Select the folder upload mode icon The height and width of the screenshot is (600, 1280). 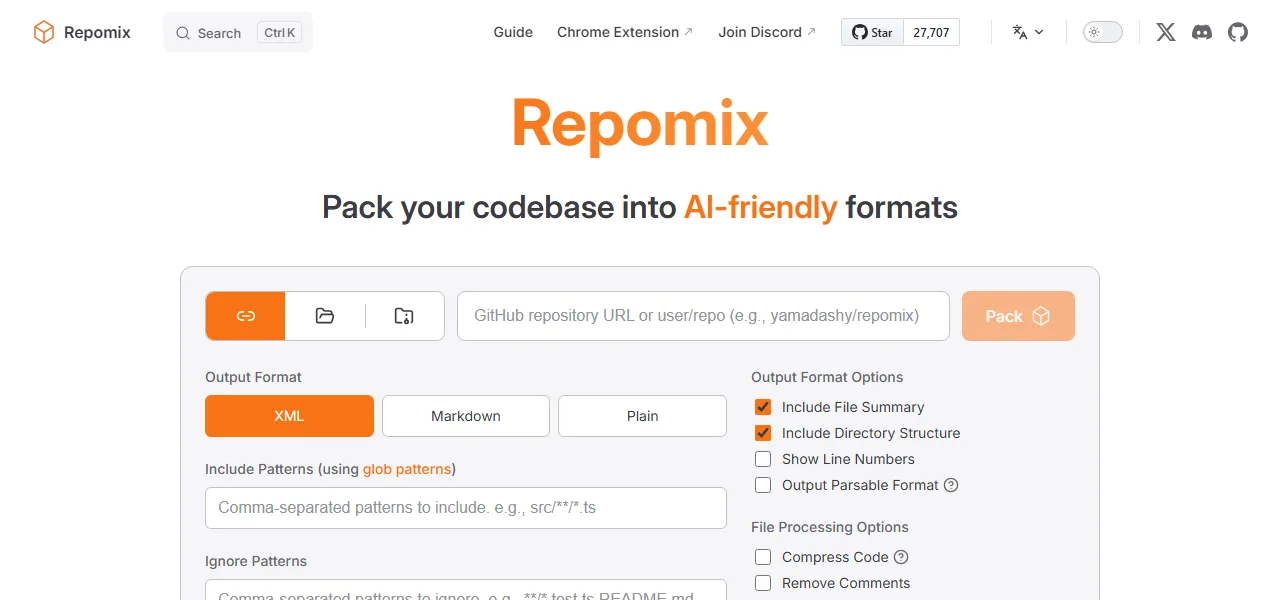pyautogui.click(x=325, y=316)
